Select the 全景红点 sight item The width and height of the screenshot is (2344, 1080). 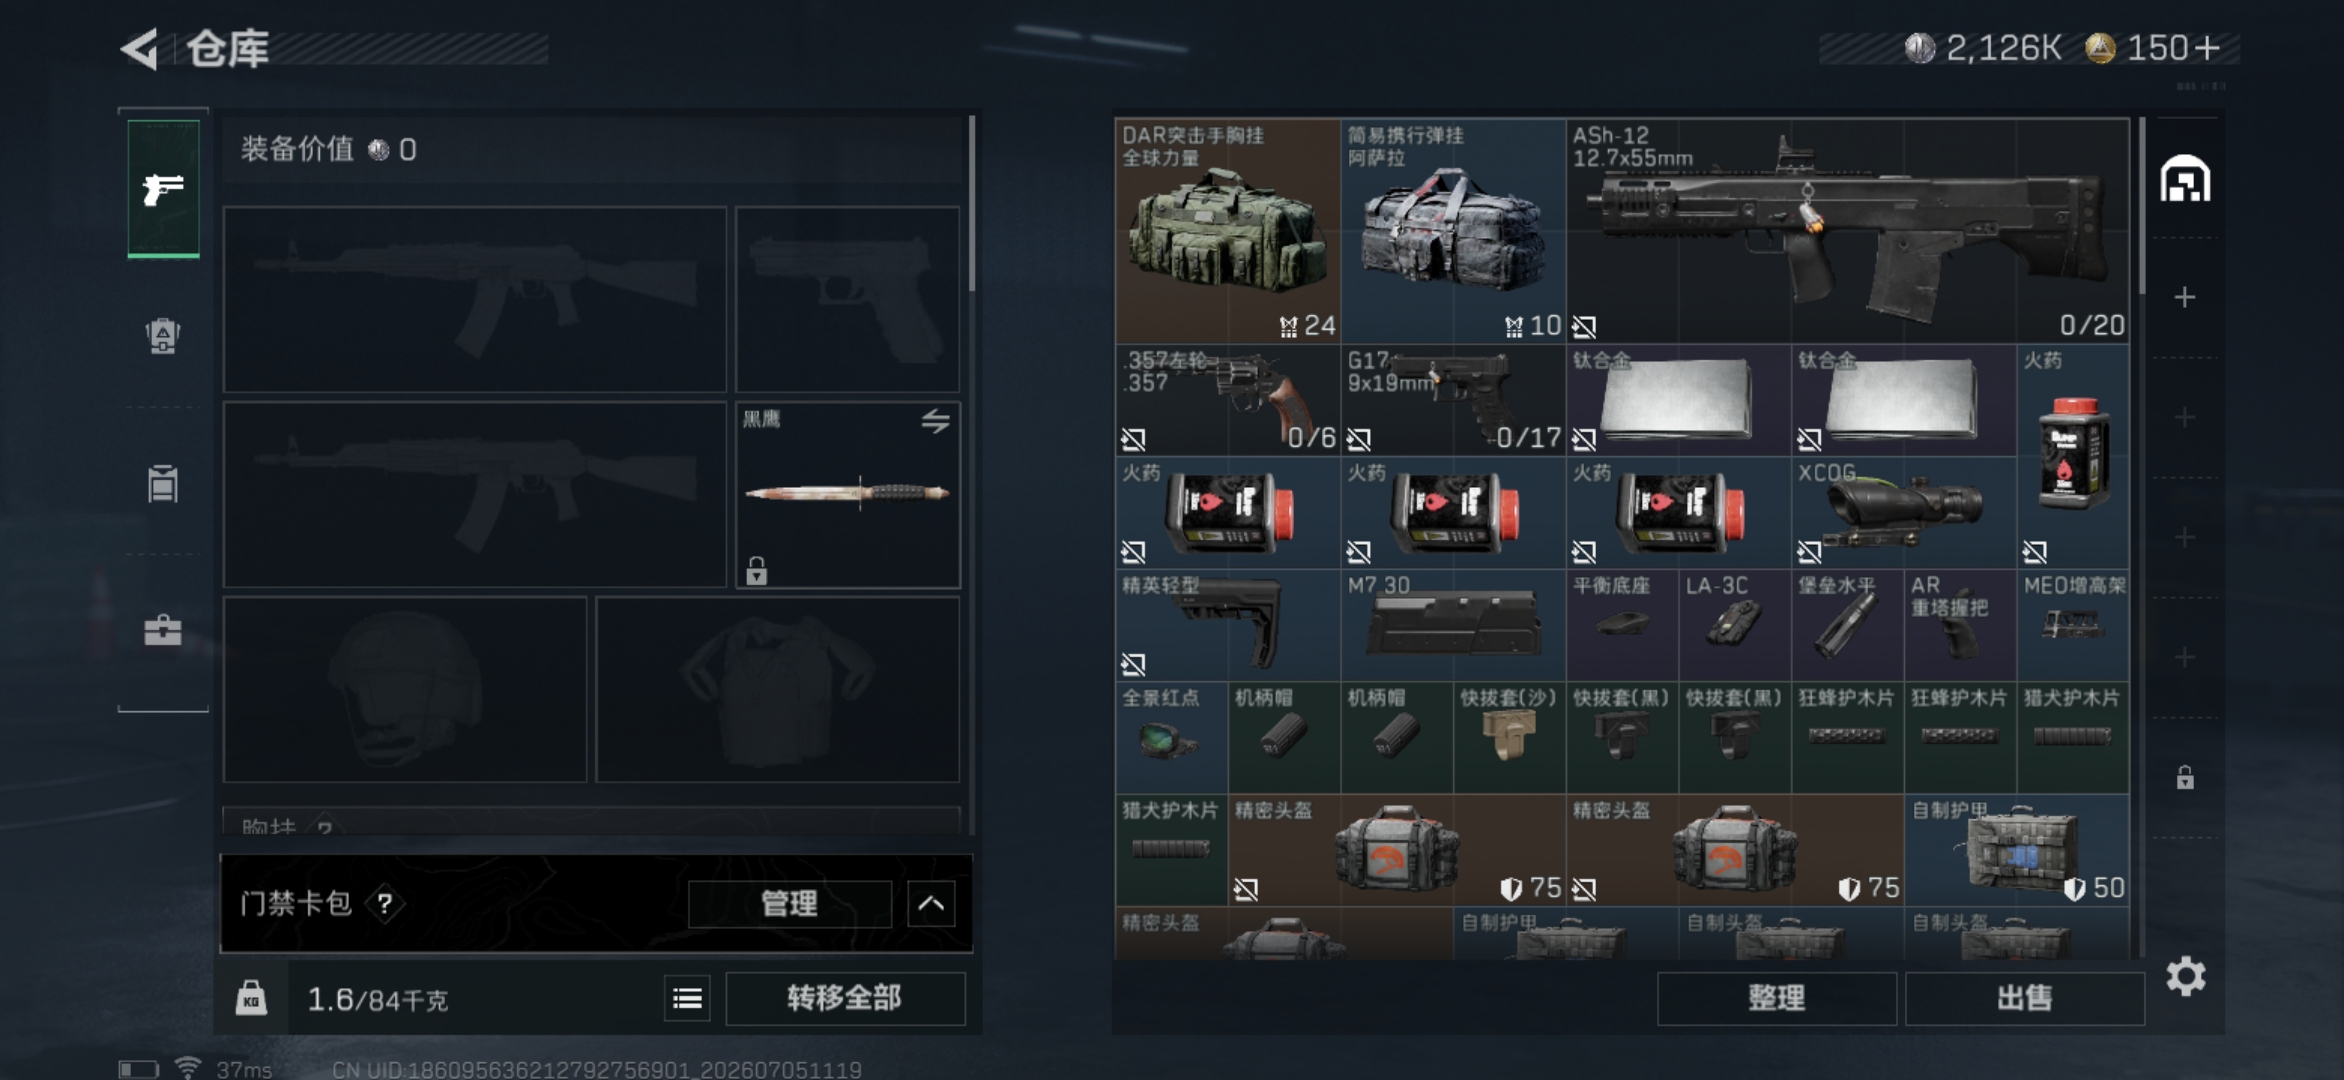tap(1171, 738)
